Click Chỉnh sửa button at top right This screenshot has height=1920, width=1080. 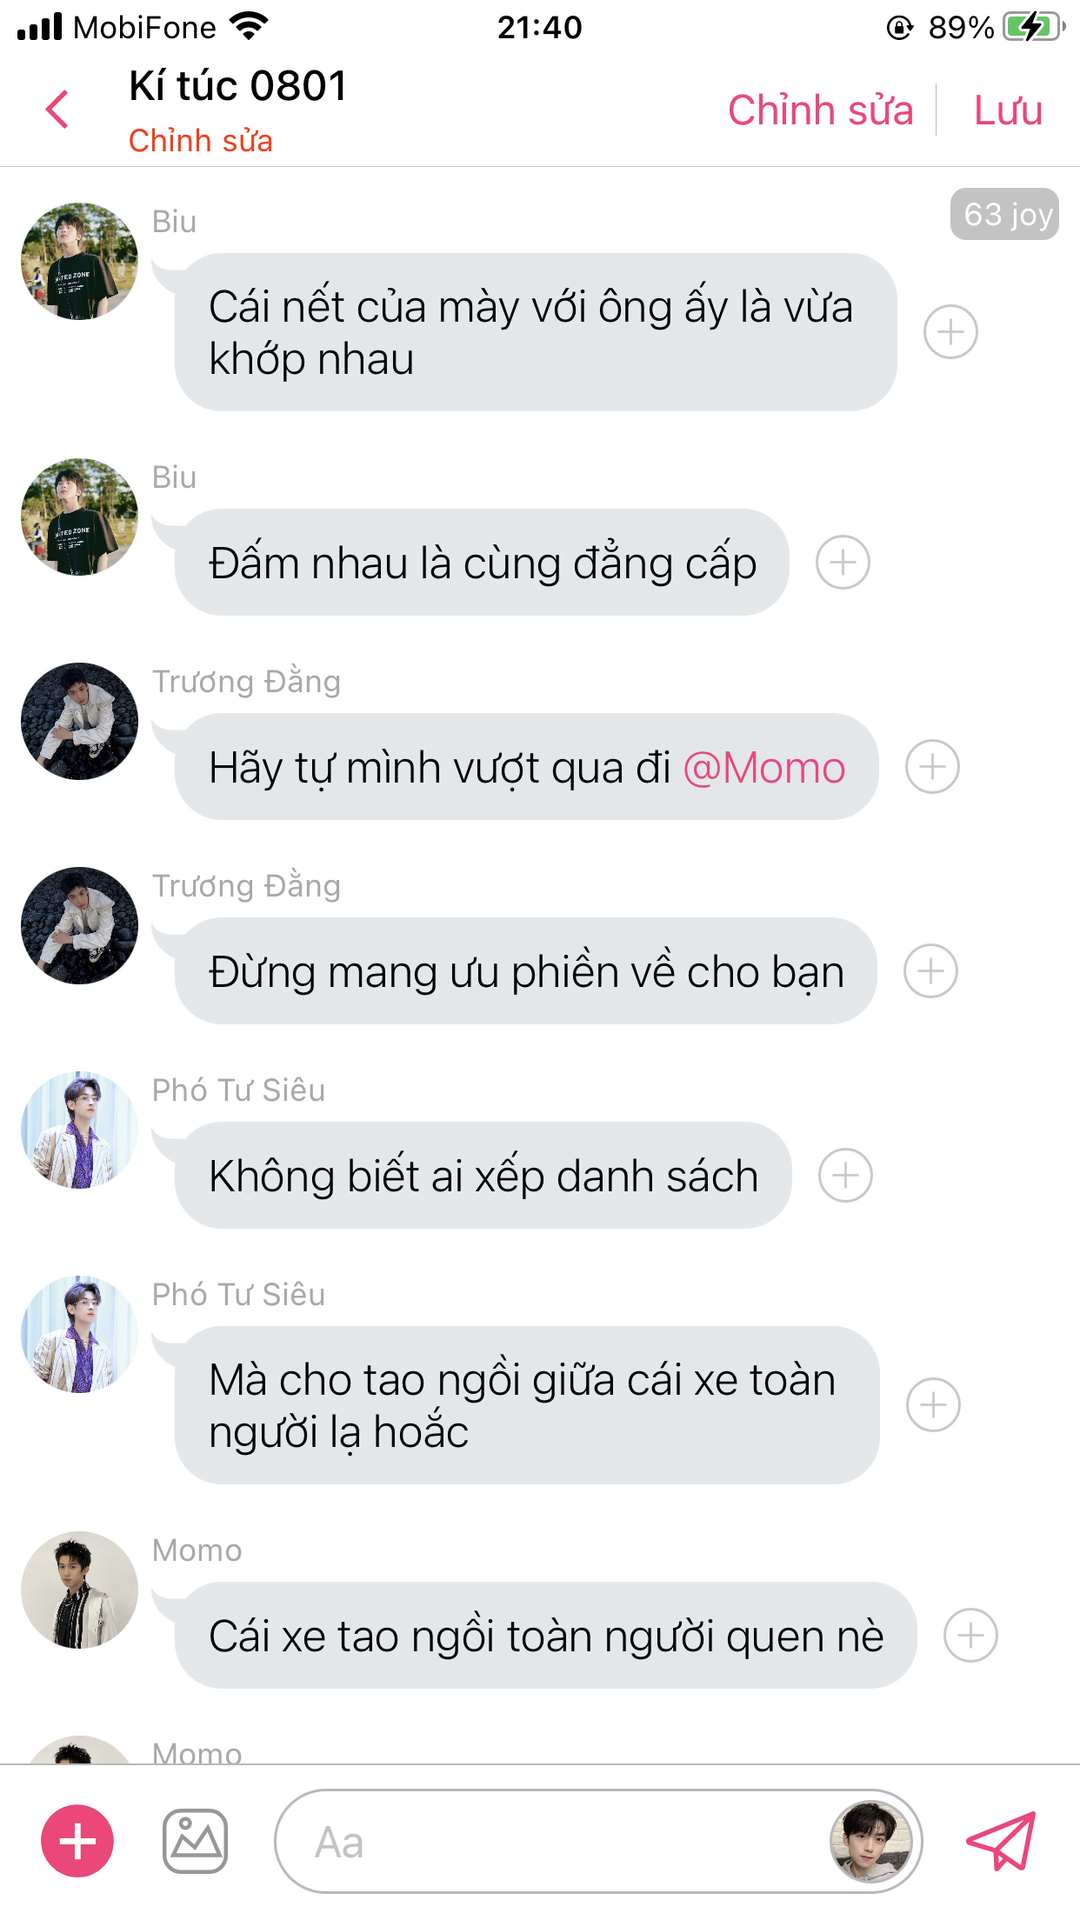click(x=820, y=110)
